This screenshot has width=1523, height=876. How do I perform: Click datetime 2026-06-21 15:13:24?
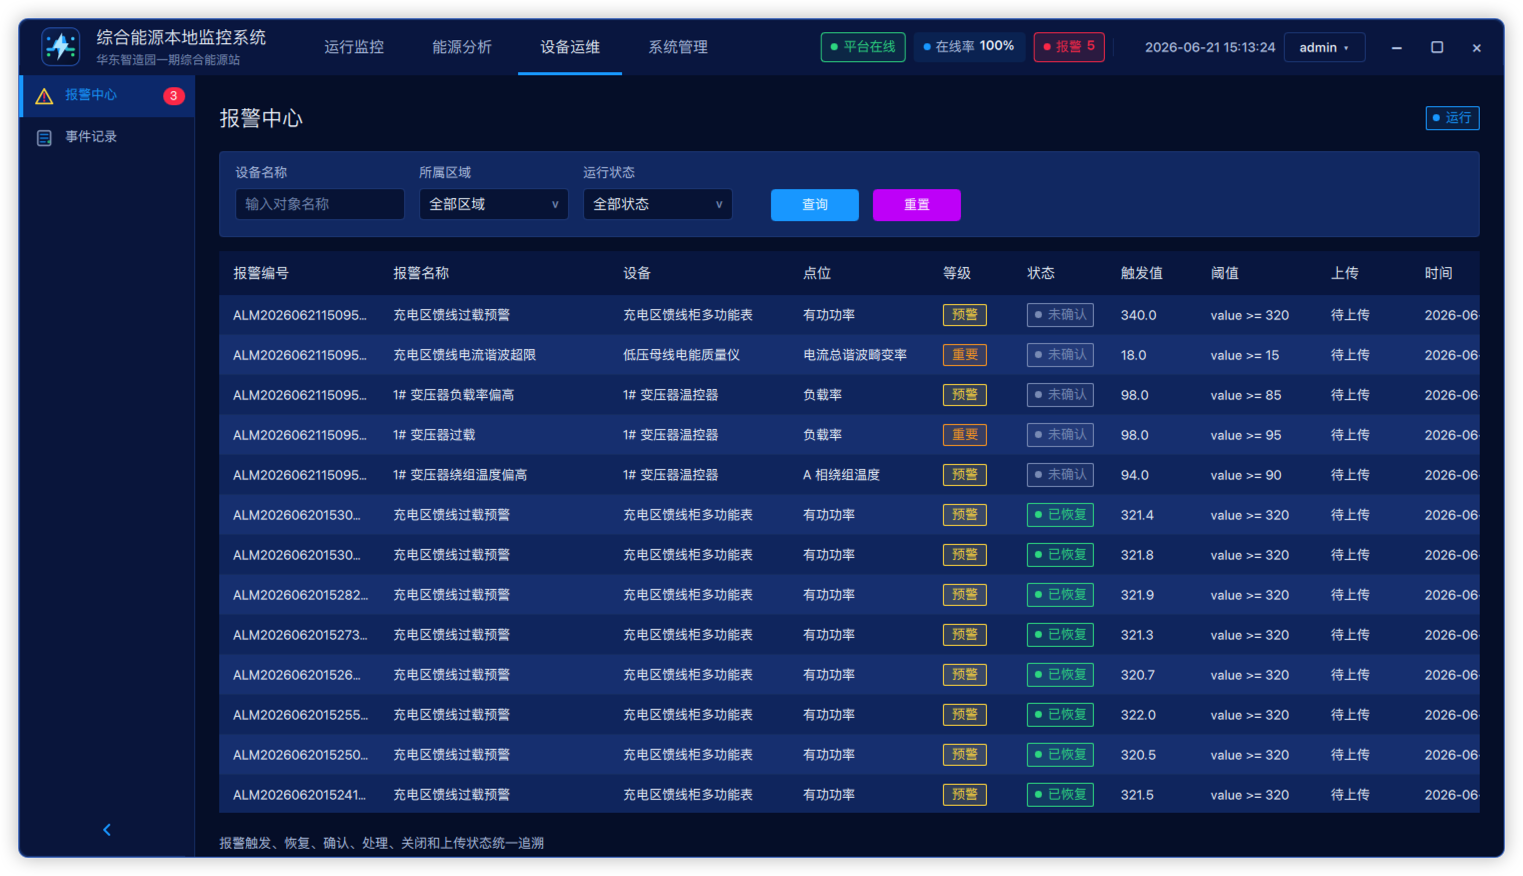1210,47
